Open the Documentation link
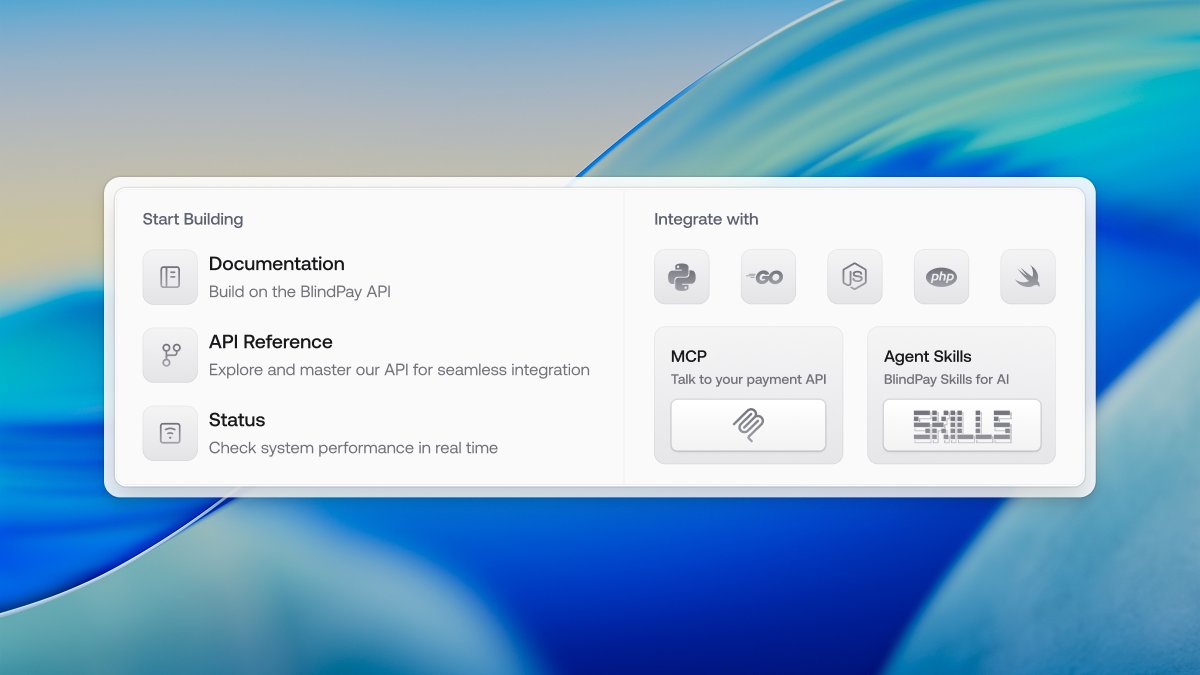Image resolution: width=1200 pixels, height=675 pixels. point(277,264)
